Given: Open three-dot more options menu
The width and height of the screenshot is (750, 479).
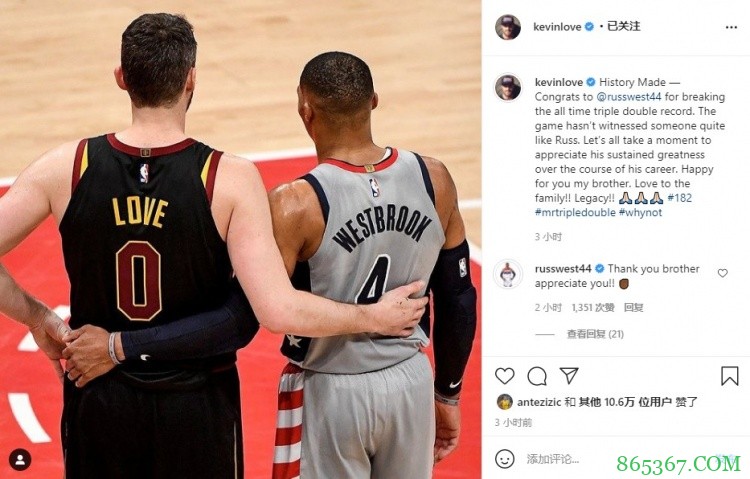Looking at the screenshot, I should click(731, 27).
